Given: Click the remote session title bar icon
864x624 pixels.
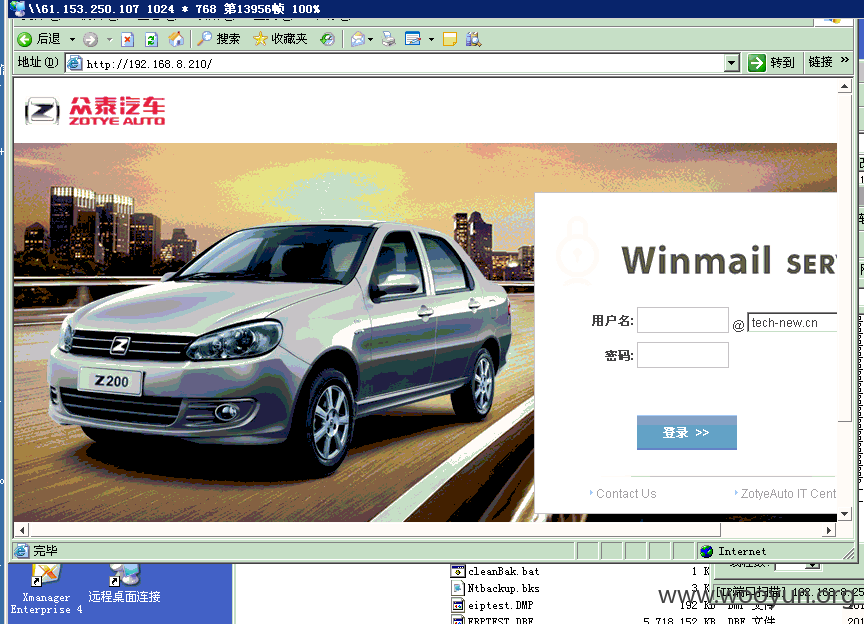Looking at the screenshot, I should (x=17, y=8).
